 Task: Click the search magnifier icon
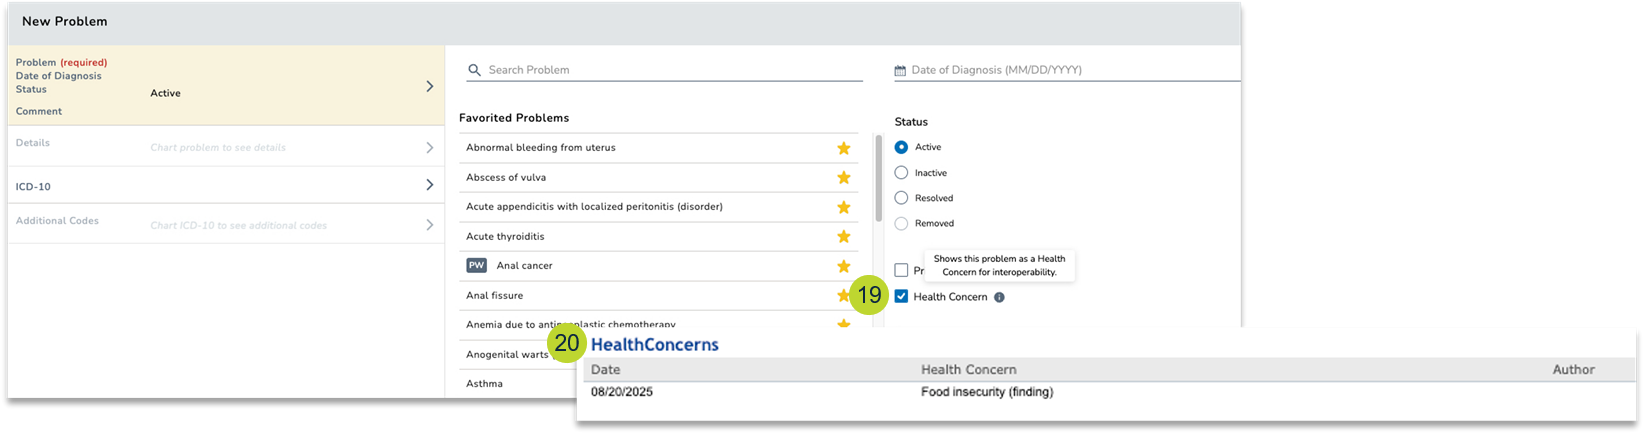(474, 70)
